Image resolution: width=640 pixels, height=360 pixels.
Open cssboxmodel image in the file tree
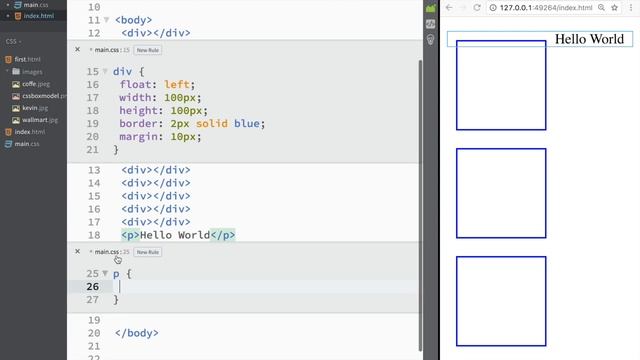click(x=44, y=96)
